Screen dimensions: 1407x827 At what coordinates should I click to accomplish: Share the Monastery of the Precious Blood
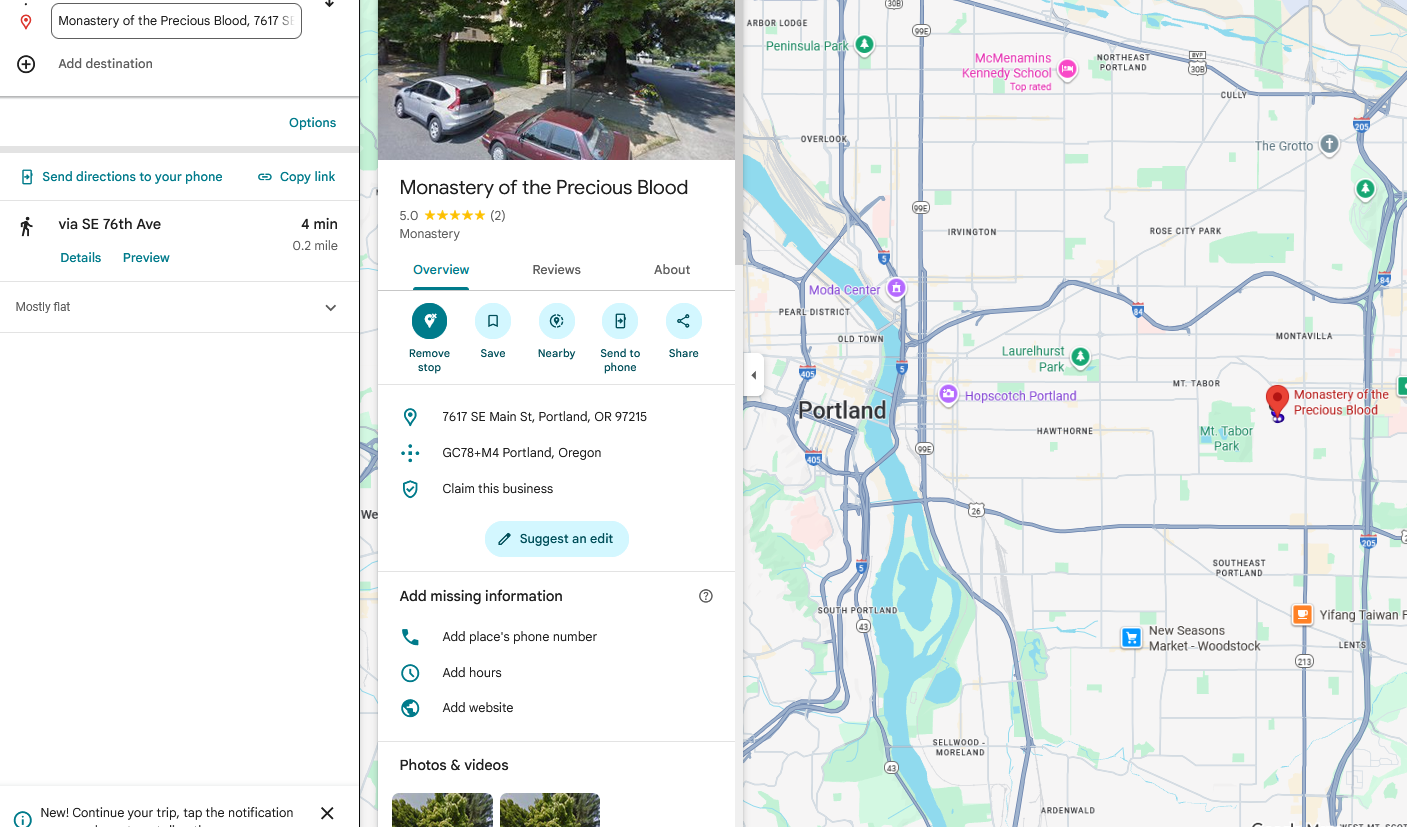point(684,321)
